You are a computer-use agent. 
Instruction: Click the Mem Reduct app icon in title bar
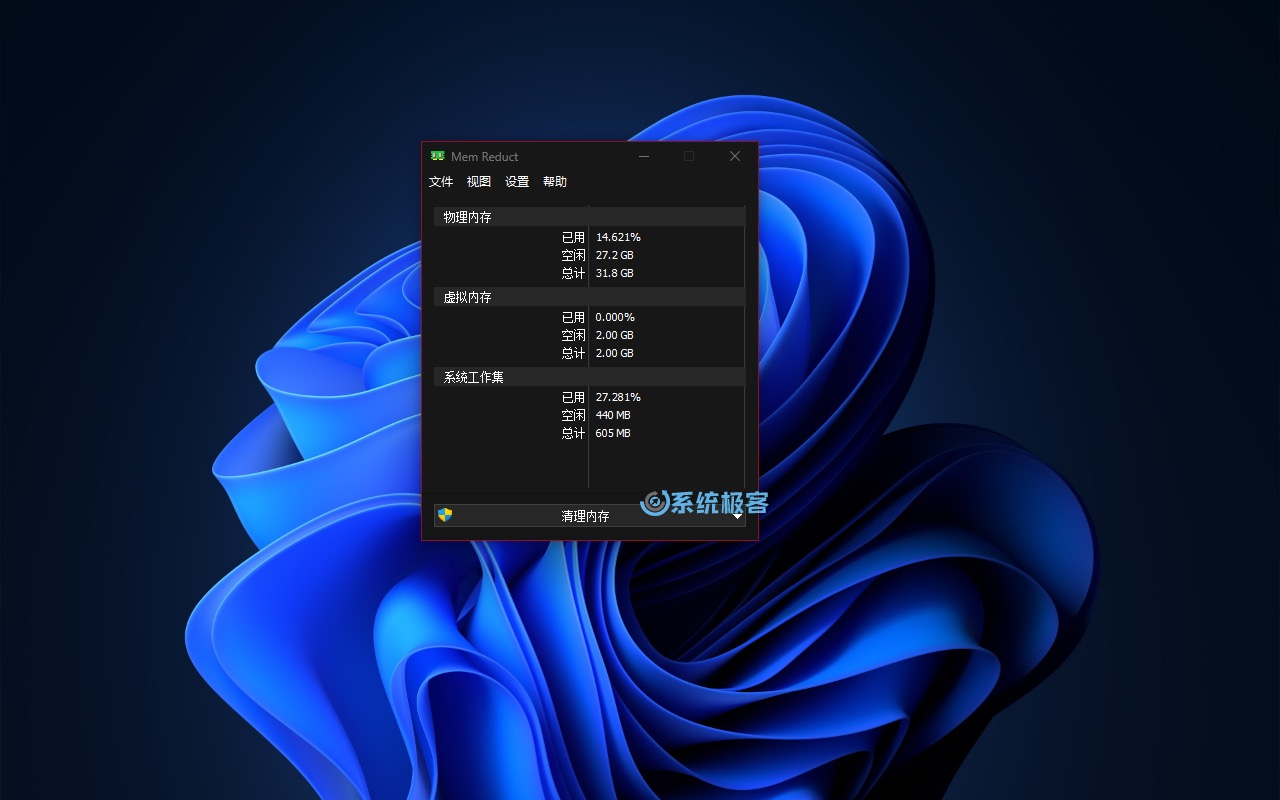tap(438, 156)
